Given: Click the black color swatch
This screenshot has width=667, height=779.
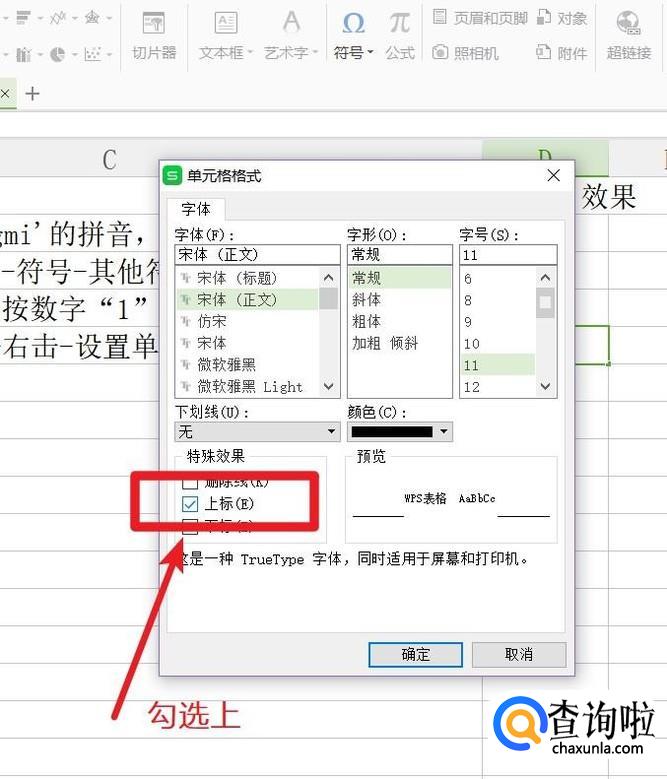Looking at the screenshot, I should pos(391,432).
